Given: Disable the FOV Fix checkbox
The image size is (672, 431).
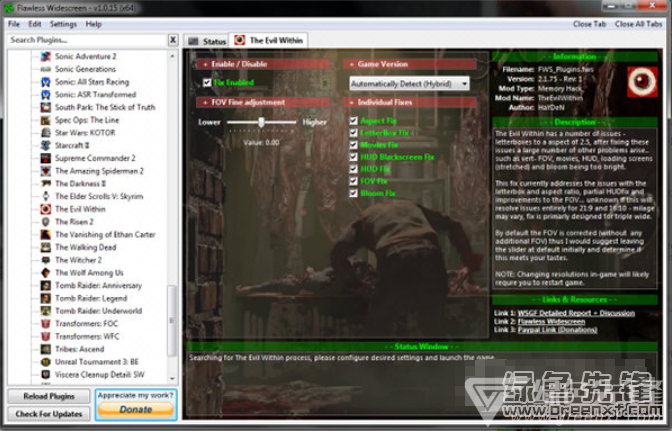Looking at the screenshot, I should [353, 181].
